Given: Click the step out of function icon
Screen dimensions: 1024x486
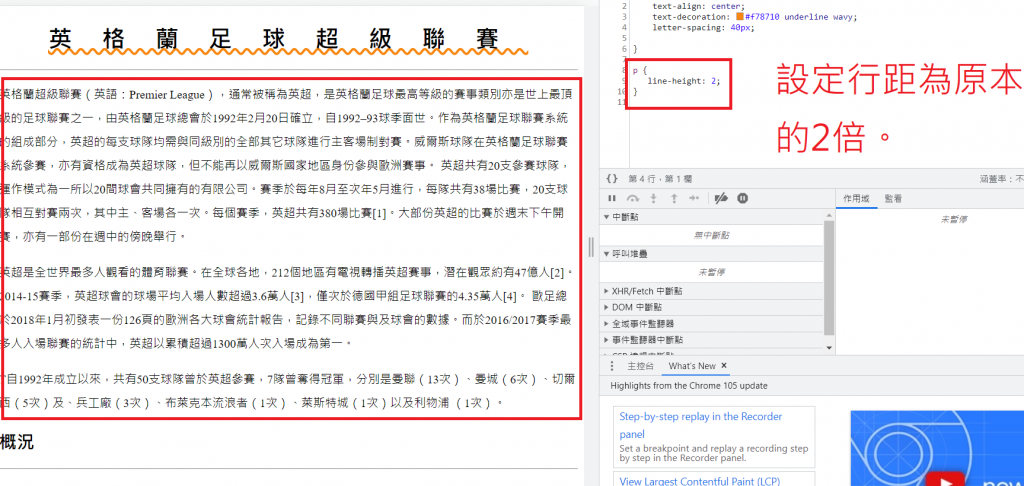Looking at the screenshot, I should coord(673,198).
